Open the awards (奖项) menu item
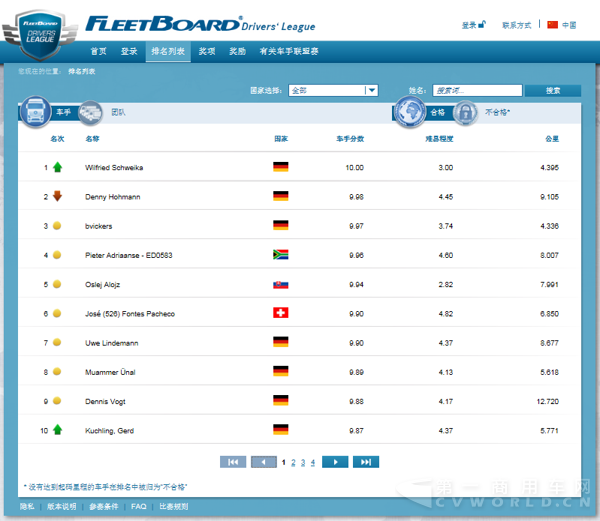 (207, 51)
